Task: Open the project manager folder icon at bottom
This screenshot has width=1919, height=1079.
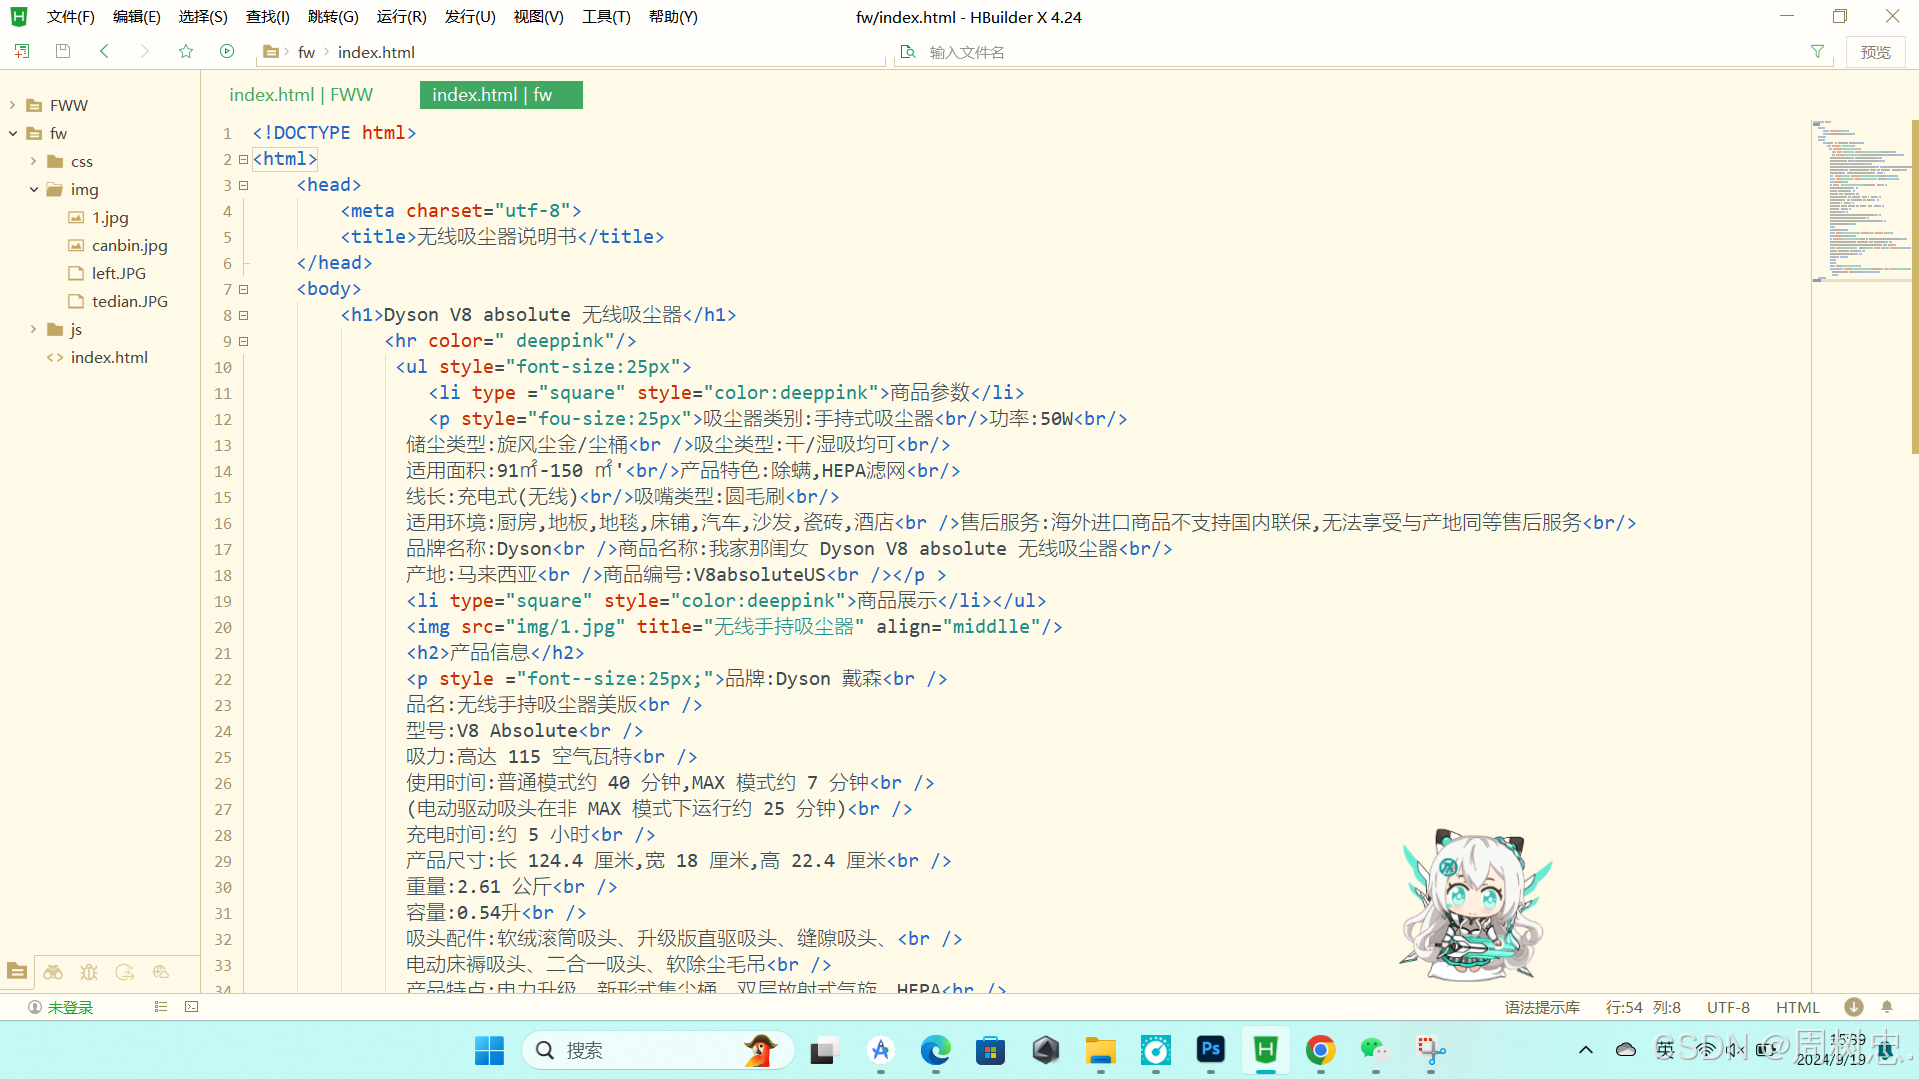Action: pos(17,971)
